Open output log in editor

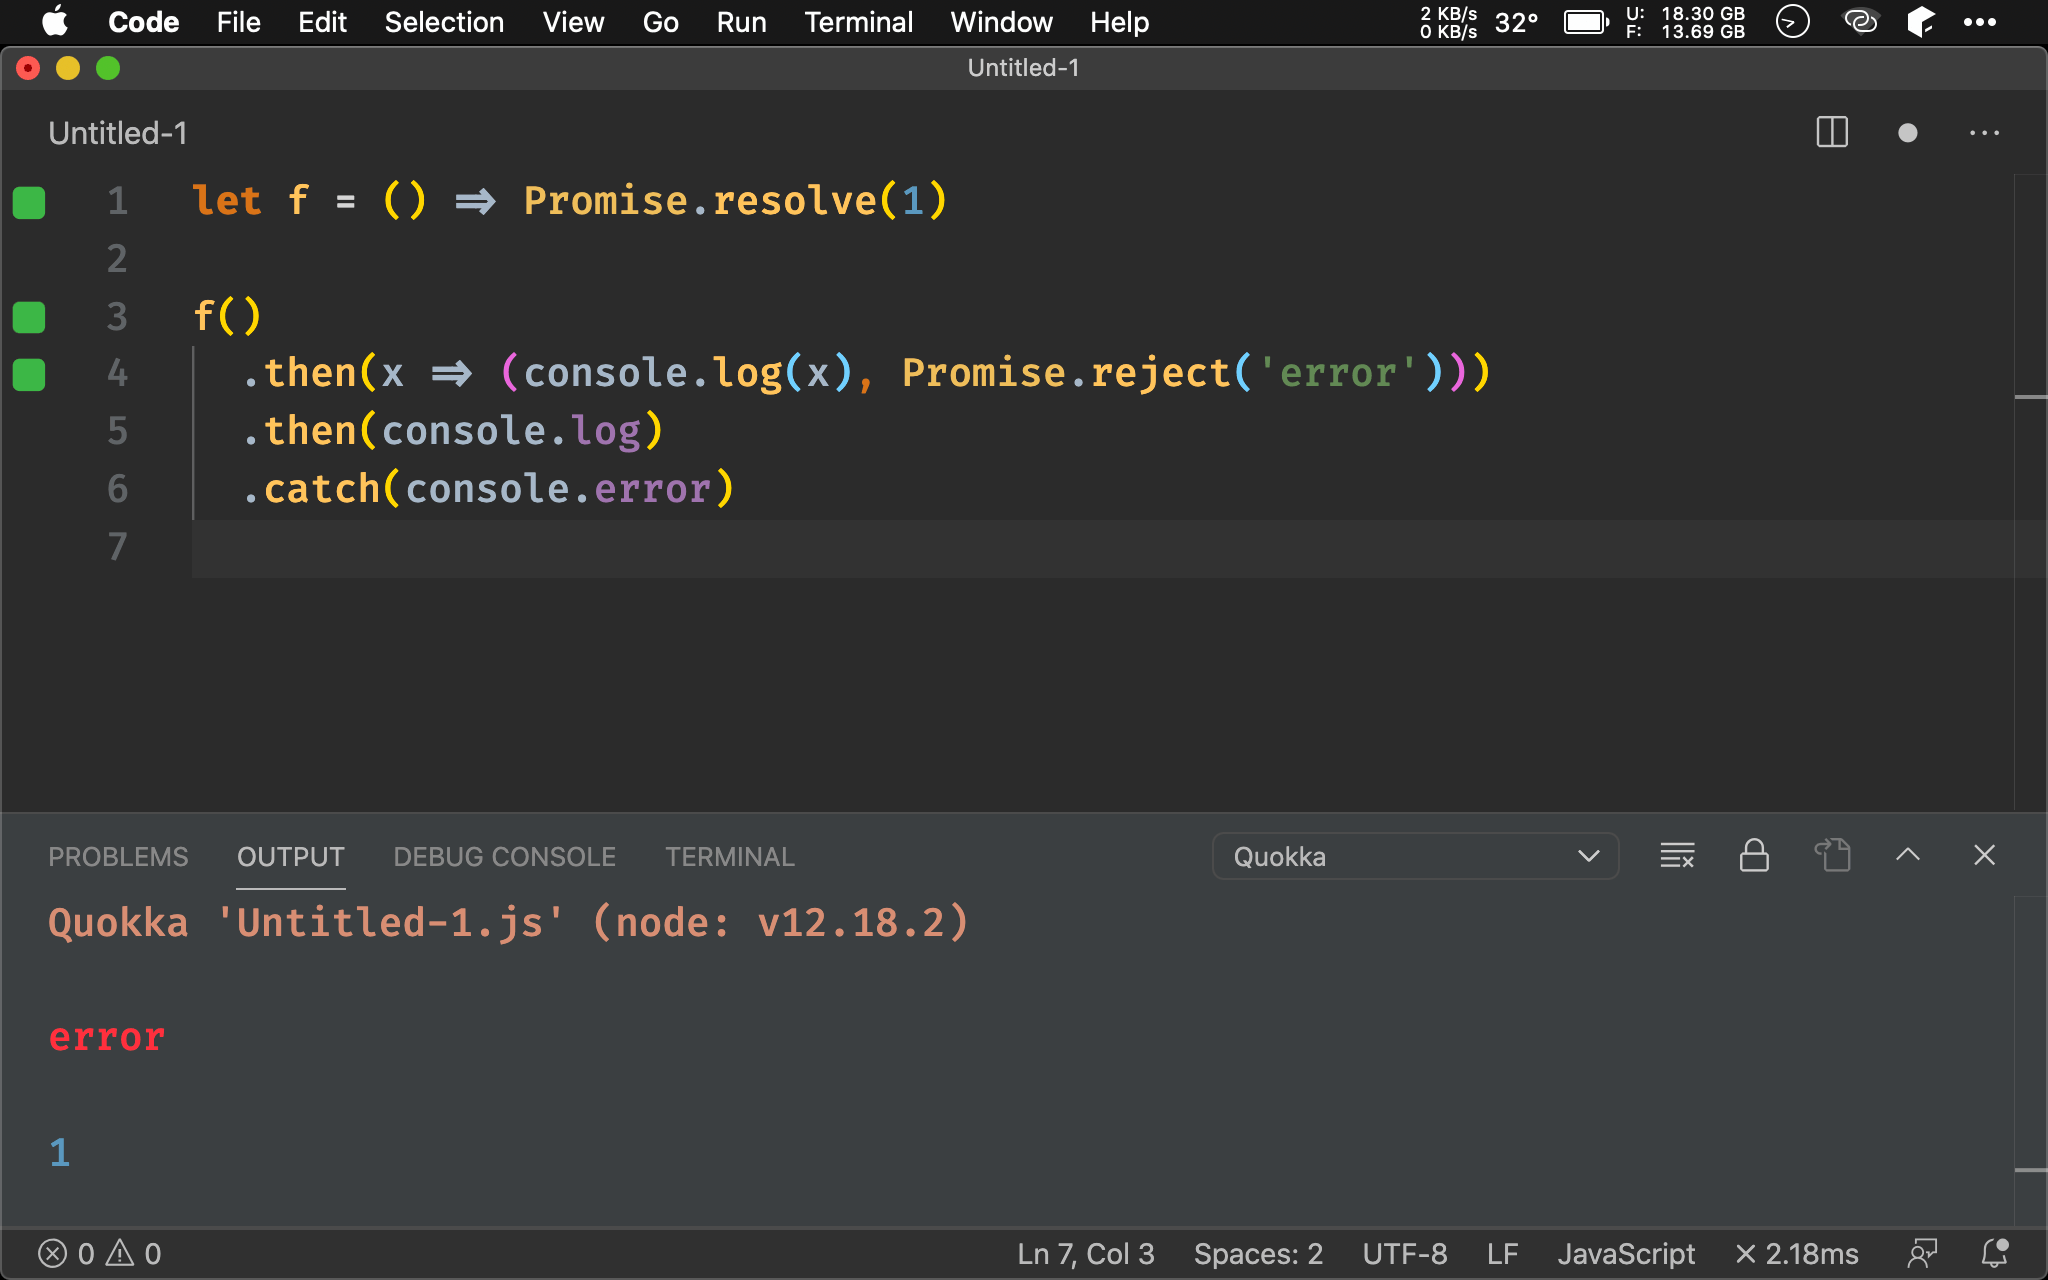pos(1832,856)
